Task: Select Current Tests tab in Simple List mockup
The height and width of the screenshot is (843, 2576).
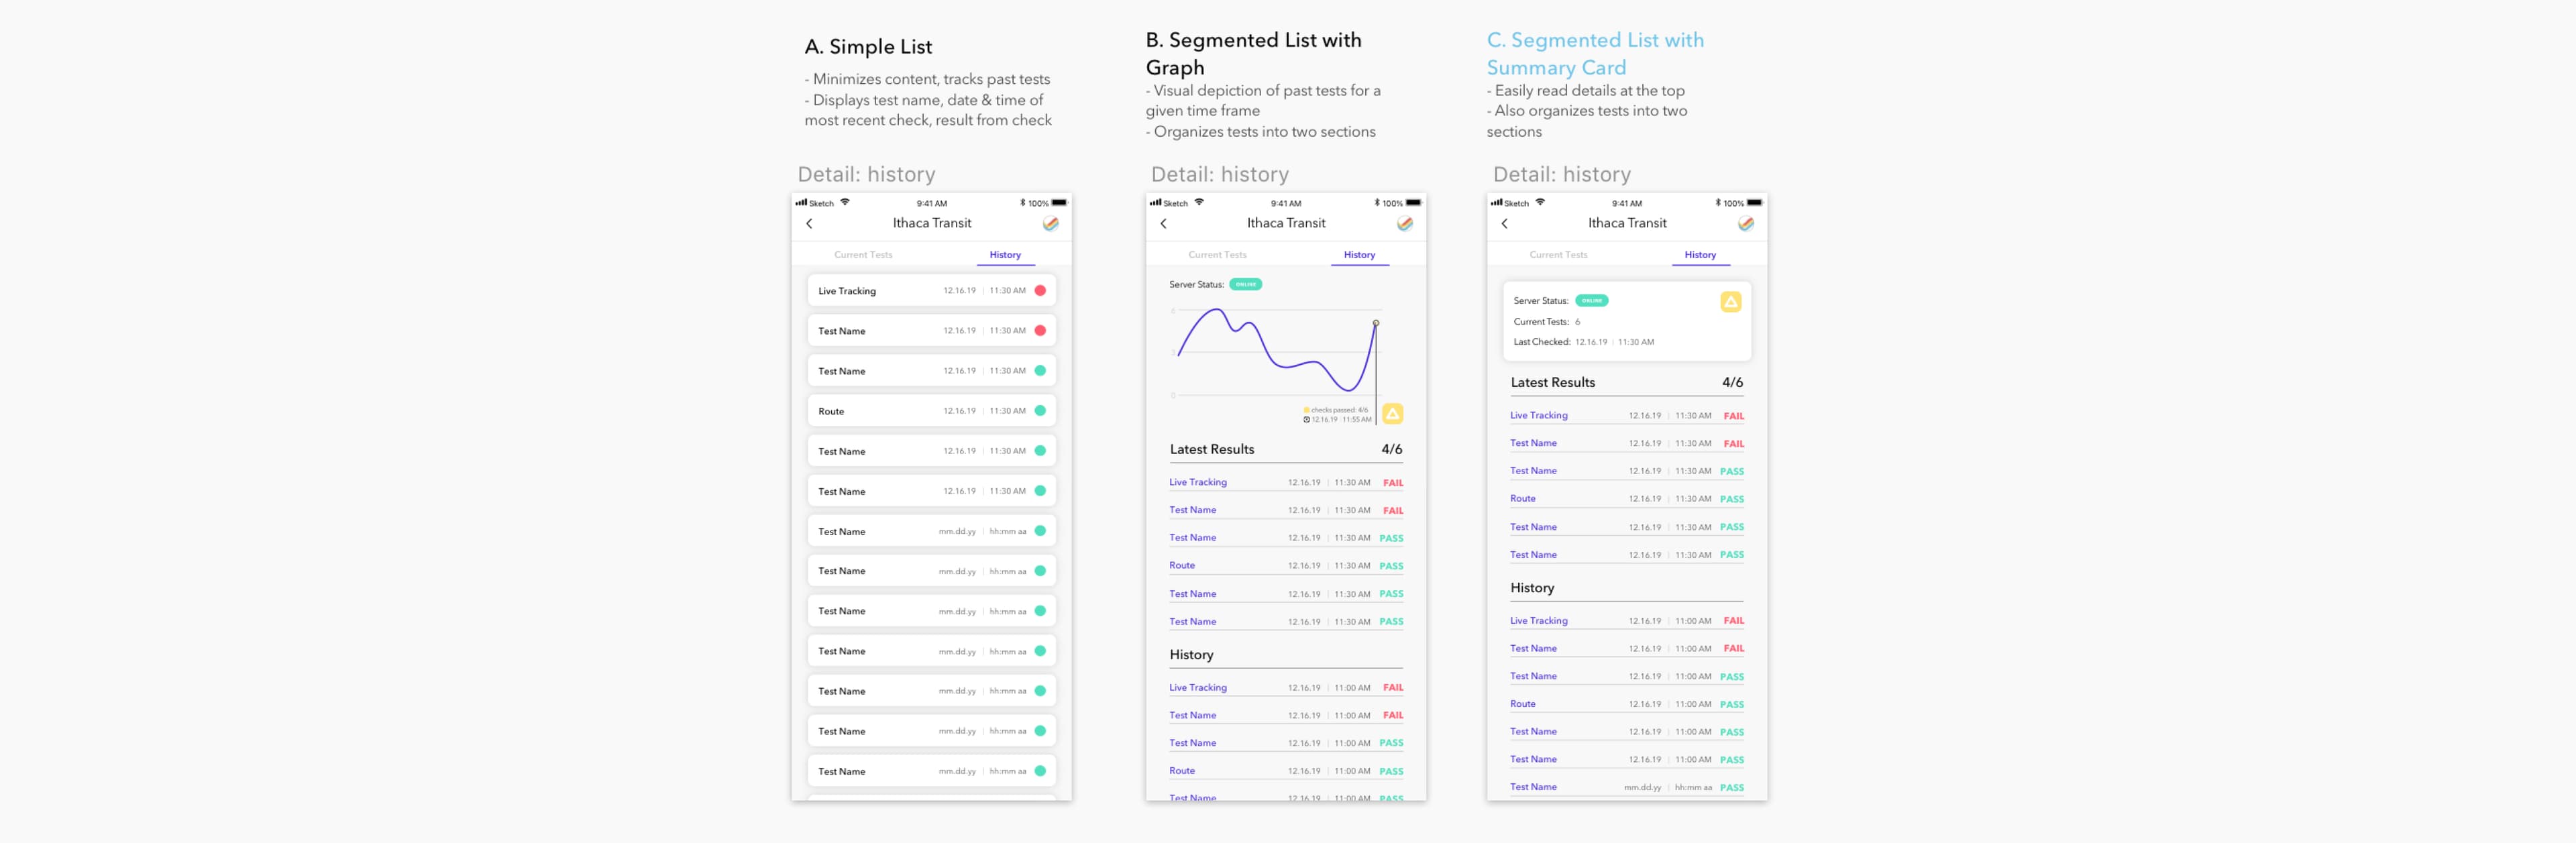Action: click(863, 255)
